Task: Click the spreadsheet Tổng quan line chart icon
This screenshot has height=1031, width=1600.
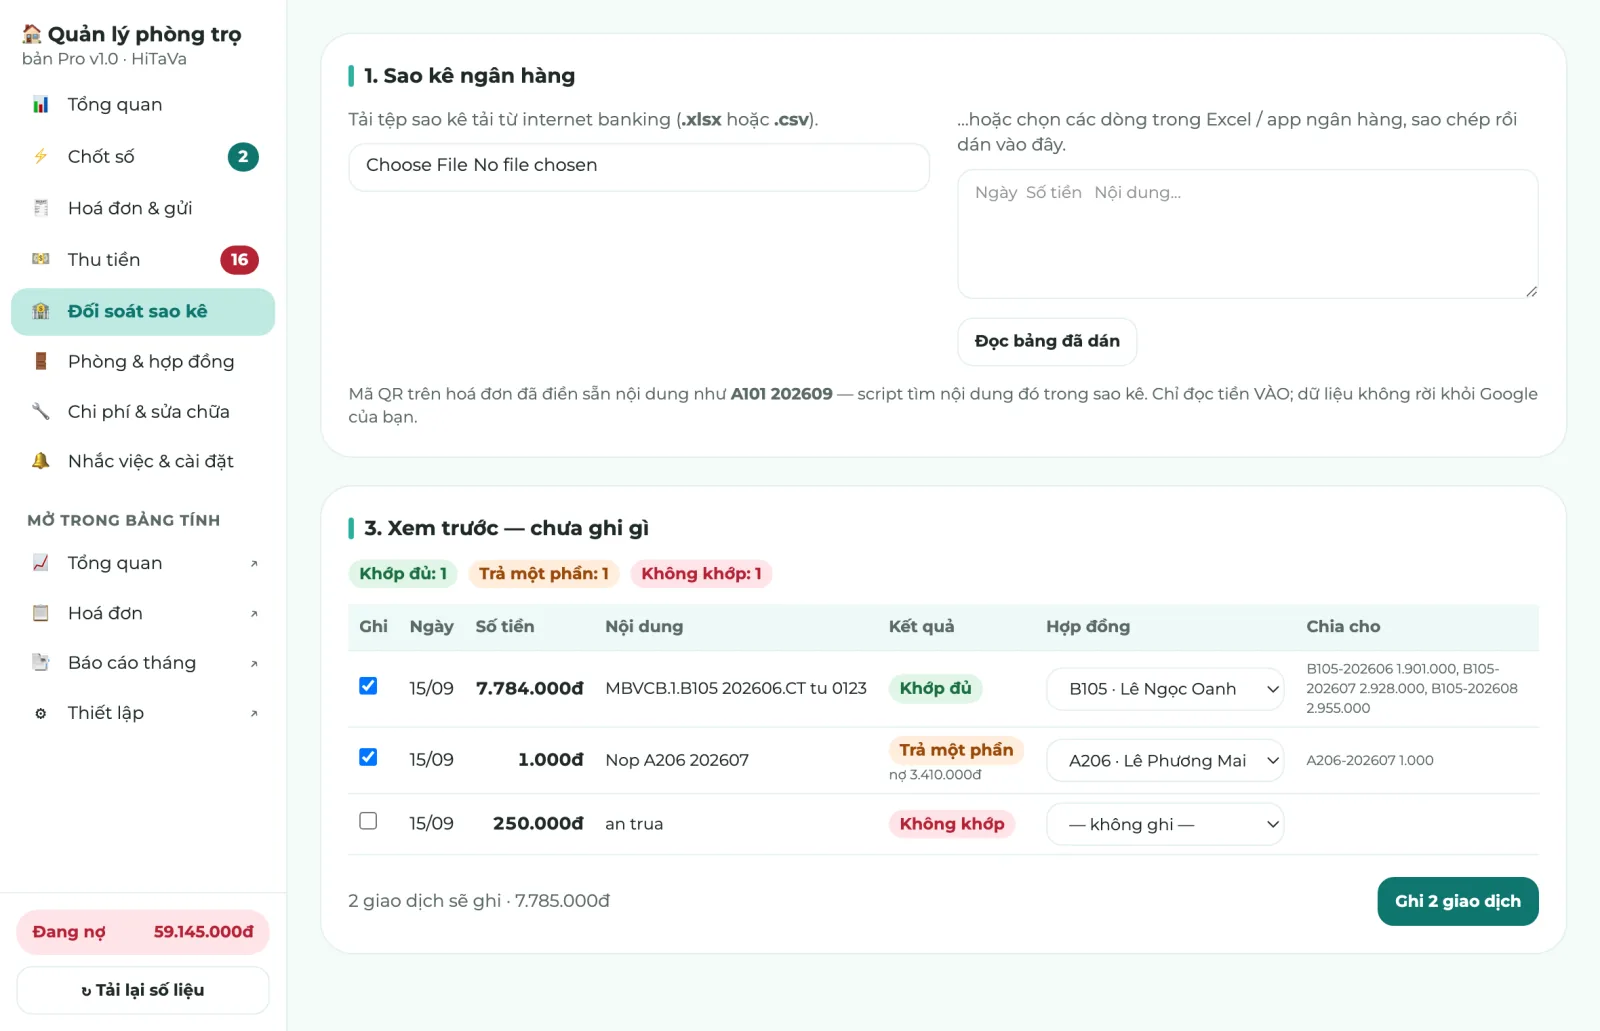Action: point(41,563)
